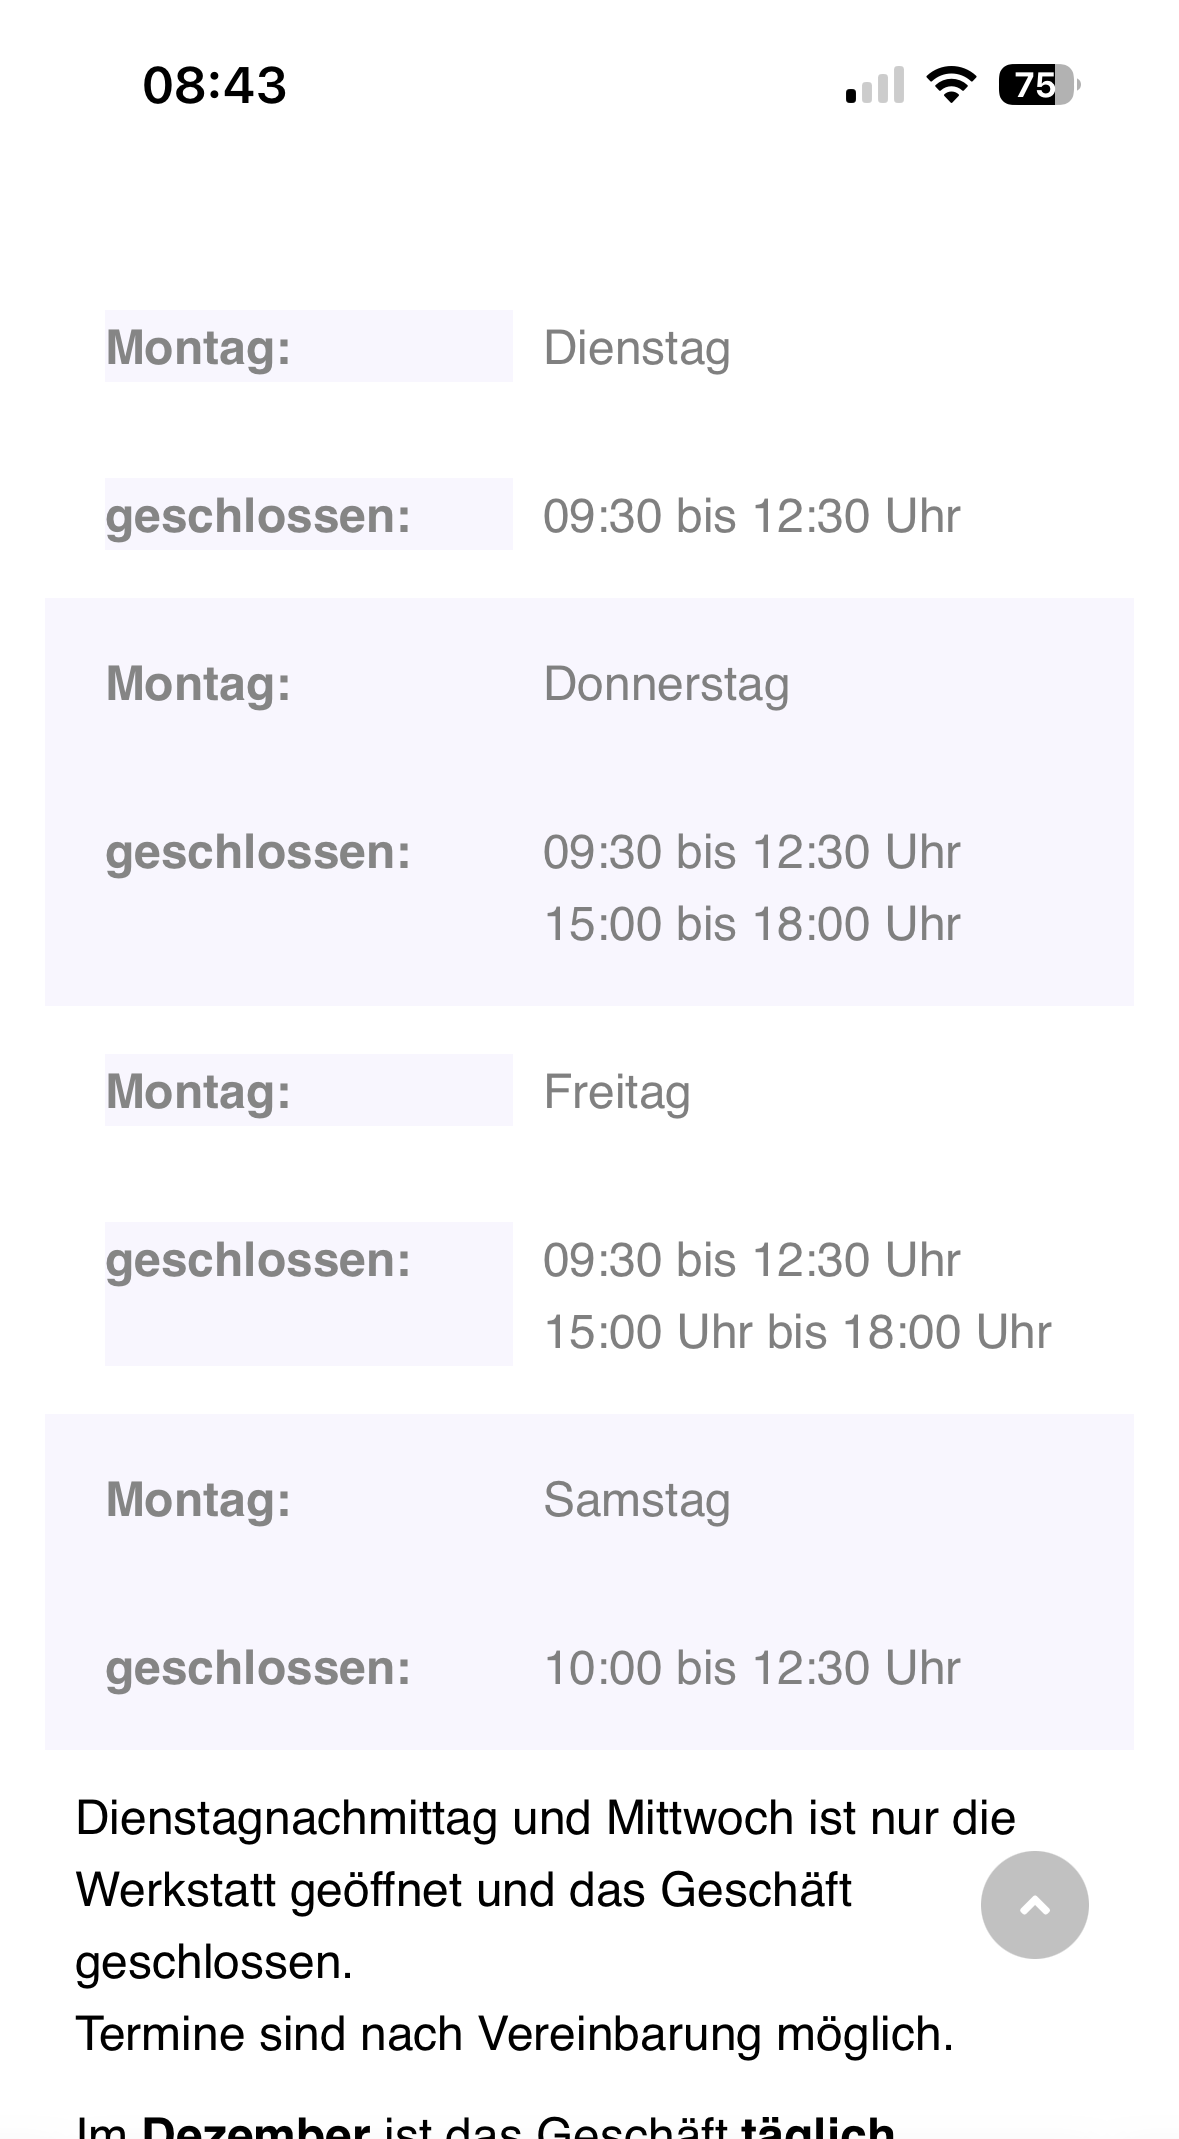Tap the battery level indicator
Viewport: 1179px width, 2139px height.
(1038, 85)
